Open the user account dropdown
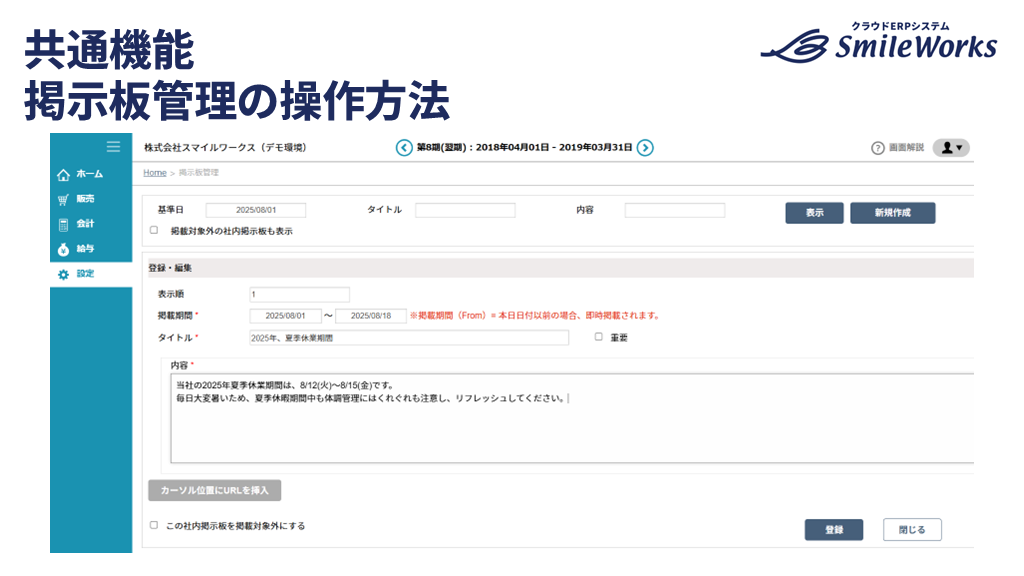 [x=952, y=148]
